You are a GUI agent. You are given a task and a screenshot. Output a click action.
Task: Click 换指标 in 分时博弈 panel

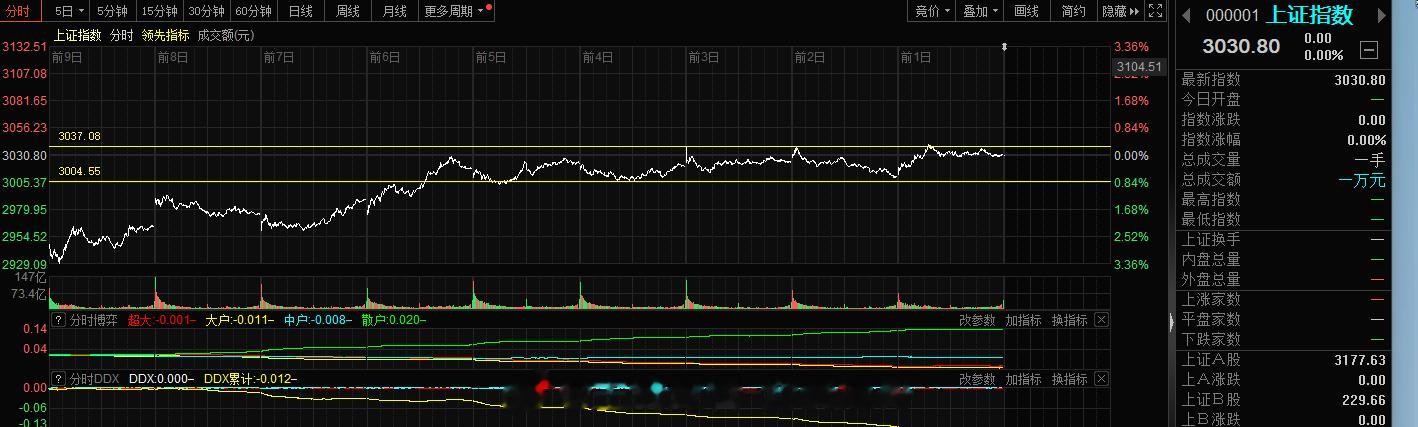[1069, 321]
